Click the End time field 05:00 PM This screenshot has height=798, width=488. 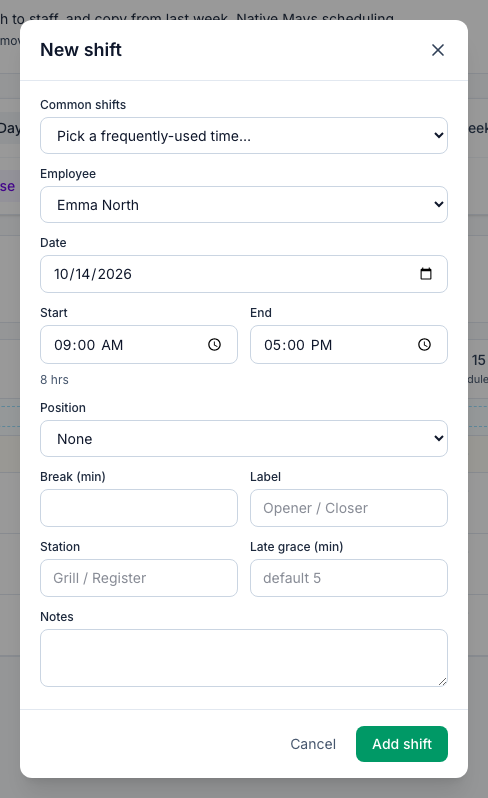(349, 345)
